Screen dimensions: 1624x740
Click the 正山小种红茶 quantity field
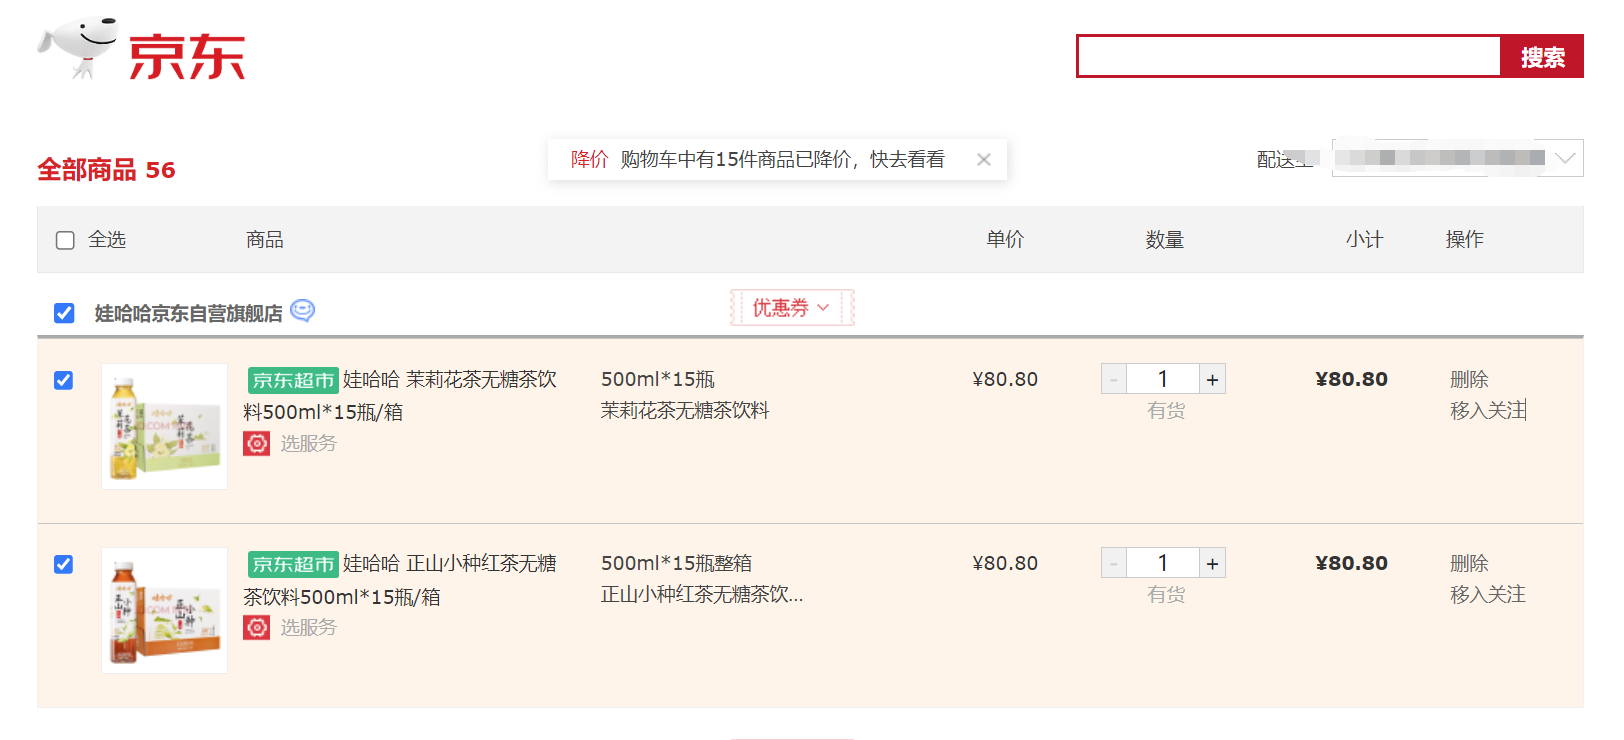click(x=1163, y=563)
